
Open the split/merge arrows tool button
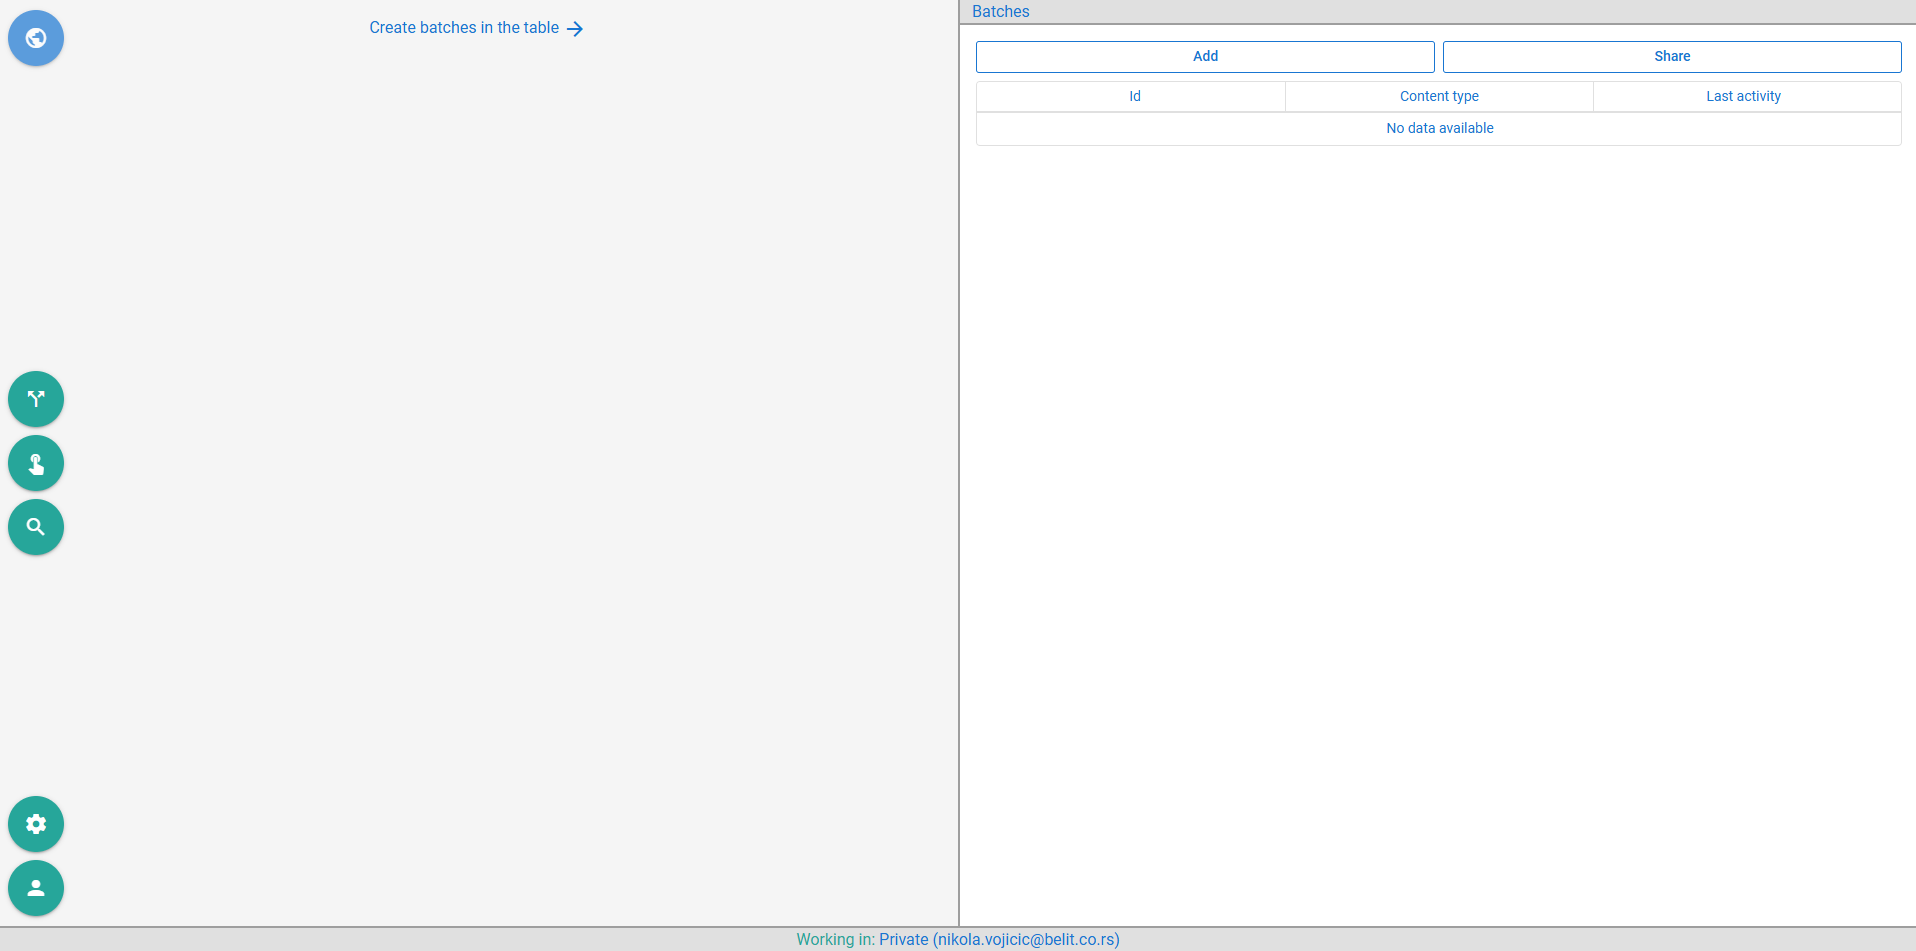coord(36,399)
